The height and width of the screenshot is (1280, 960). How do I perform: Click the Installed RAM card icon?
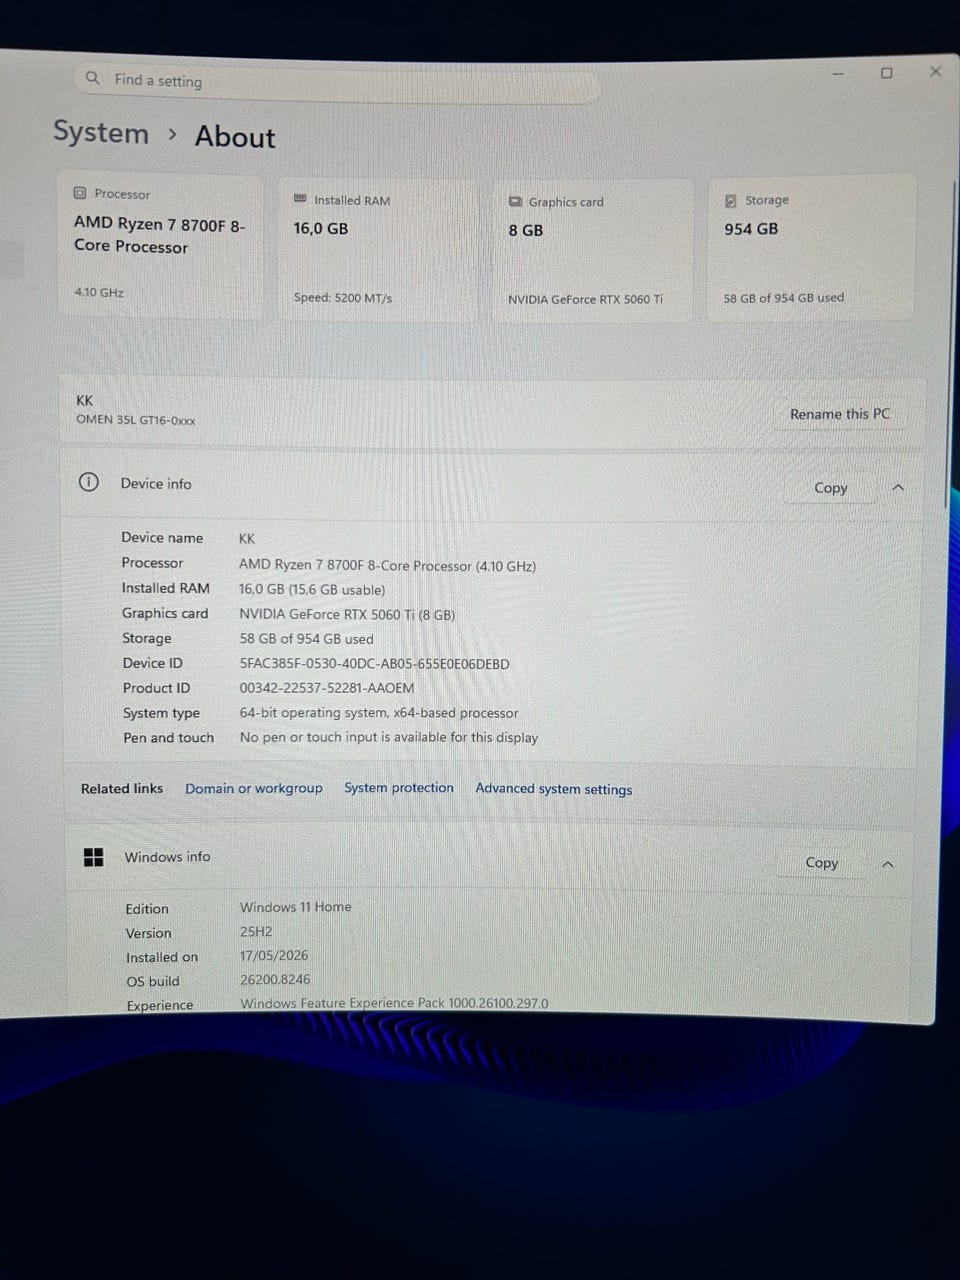tap(300, 199)
